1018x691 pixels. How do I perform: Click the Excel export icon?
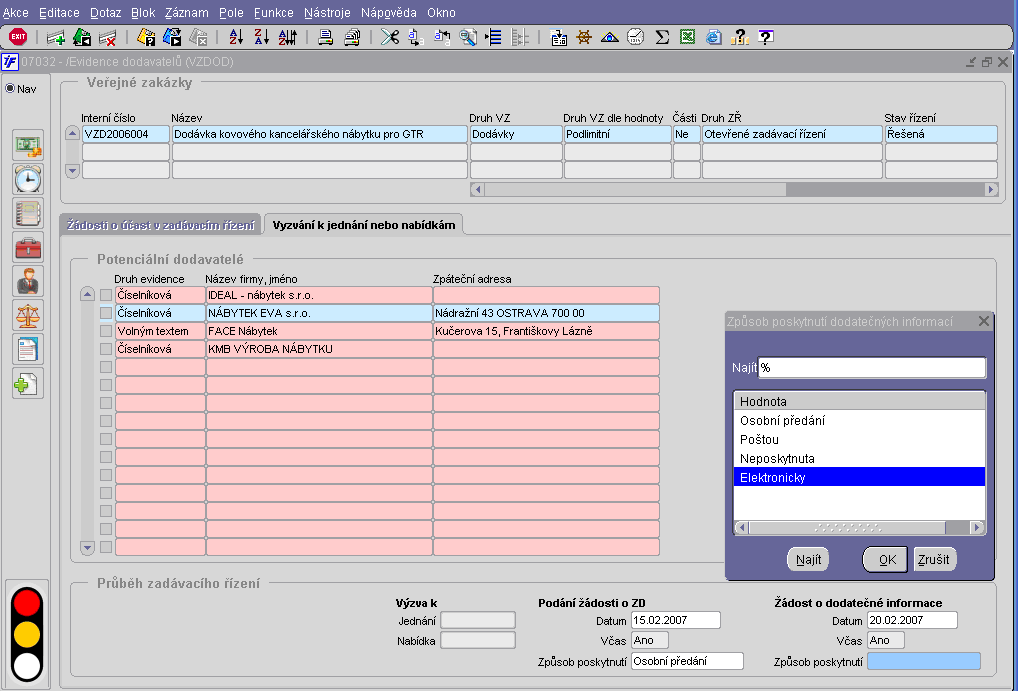(x=688, y=38)
